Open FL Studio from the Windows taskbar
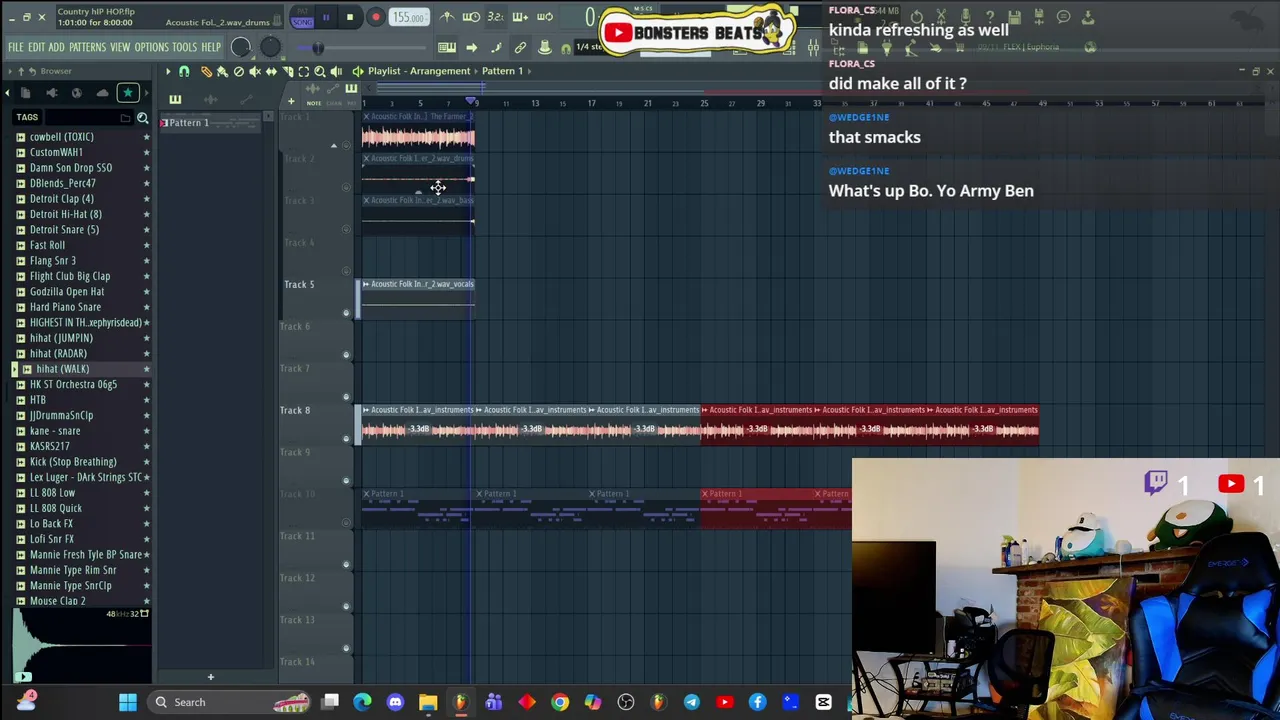The height and width of the screenshot is (720, 1280). click(460, 702)
